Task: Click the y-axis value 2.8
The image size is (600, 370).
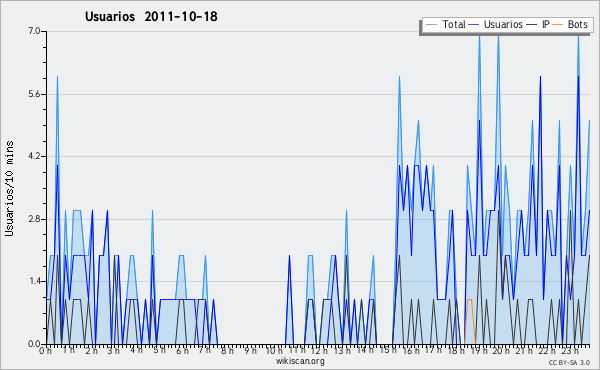Action: point(34,219)
